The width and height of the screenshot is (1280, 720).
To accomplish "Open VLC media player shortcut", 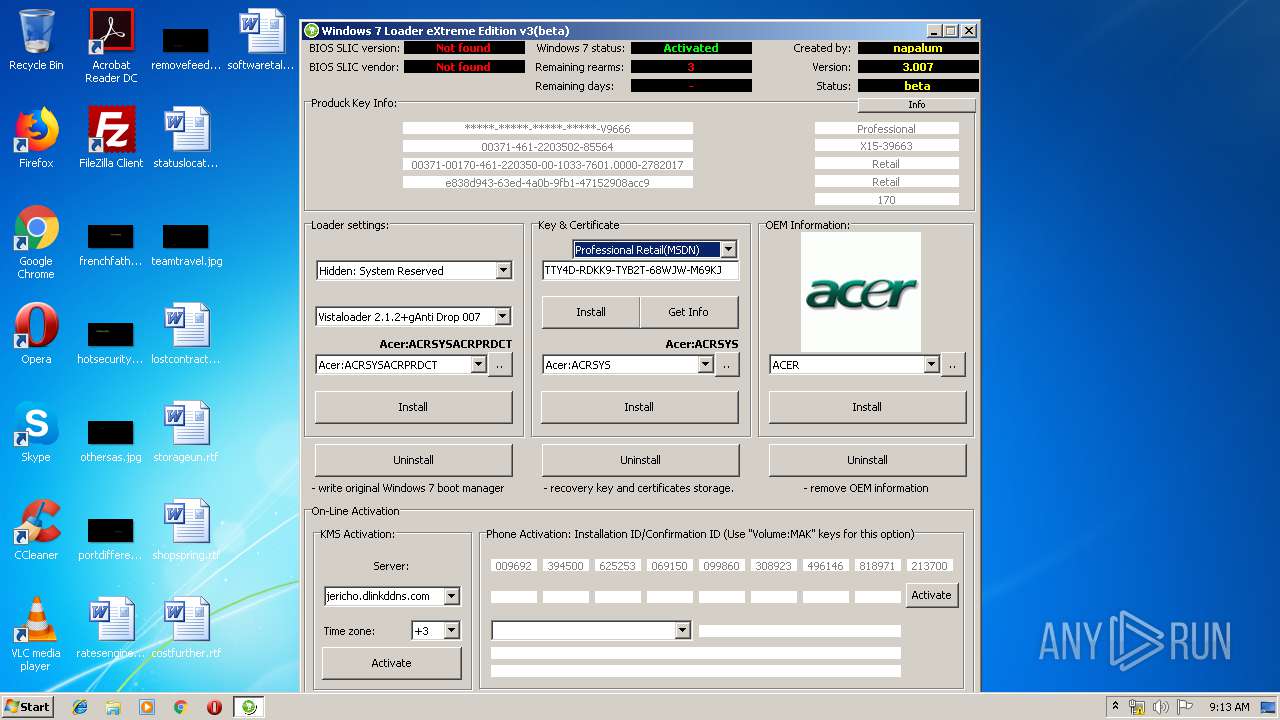I will click(36, 634).
